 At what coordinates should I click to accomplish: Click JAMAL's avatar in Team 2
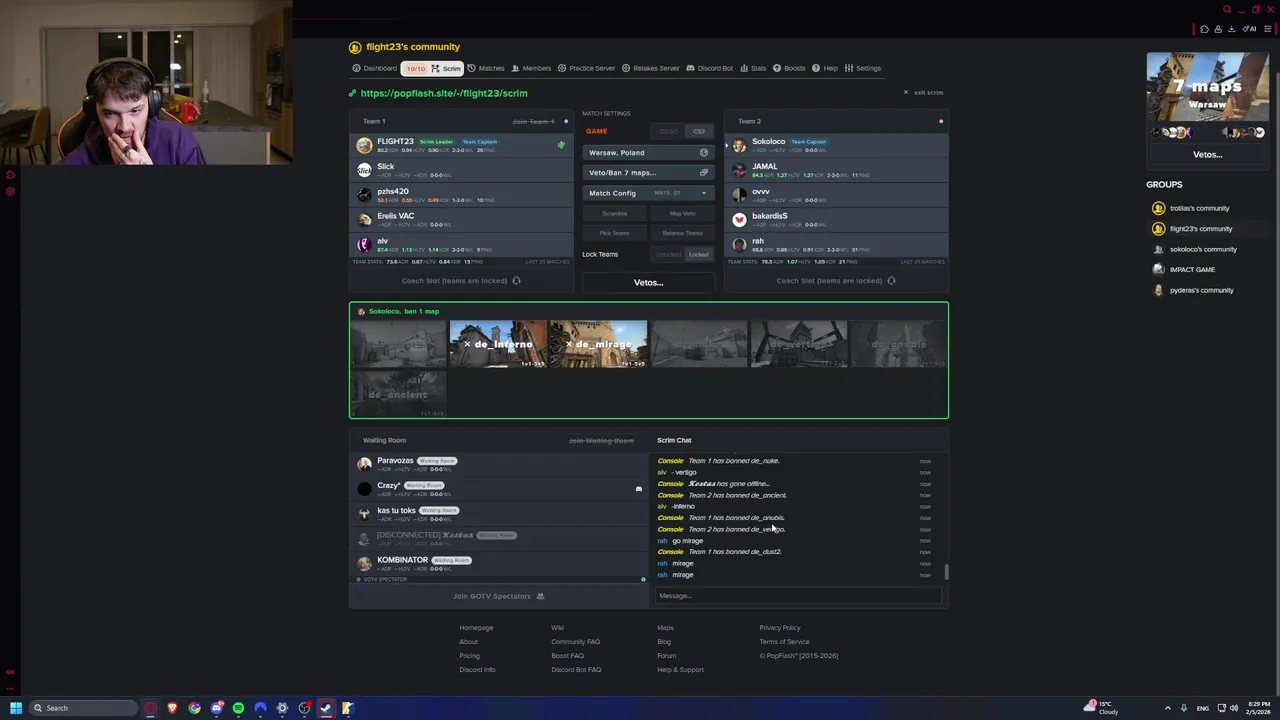click(x=739, y=170)
